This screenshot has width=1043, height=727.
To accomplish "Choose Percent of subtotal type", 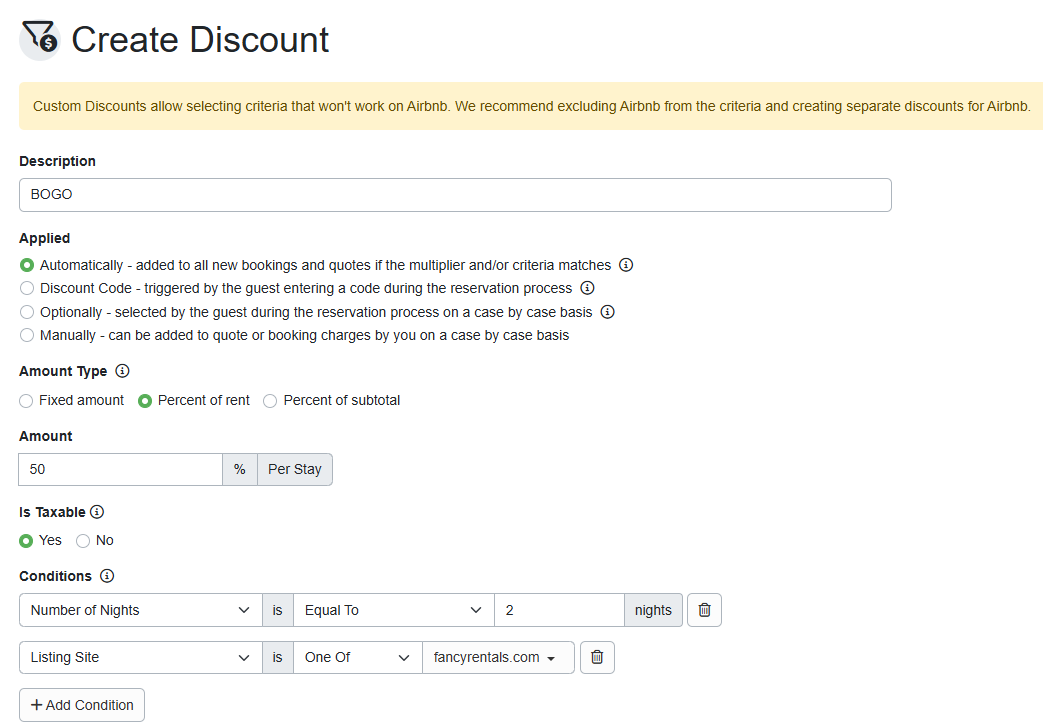I will point(270,401).
